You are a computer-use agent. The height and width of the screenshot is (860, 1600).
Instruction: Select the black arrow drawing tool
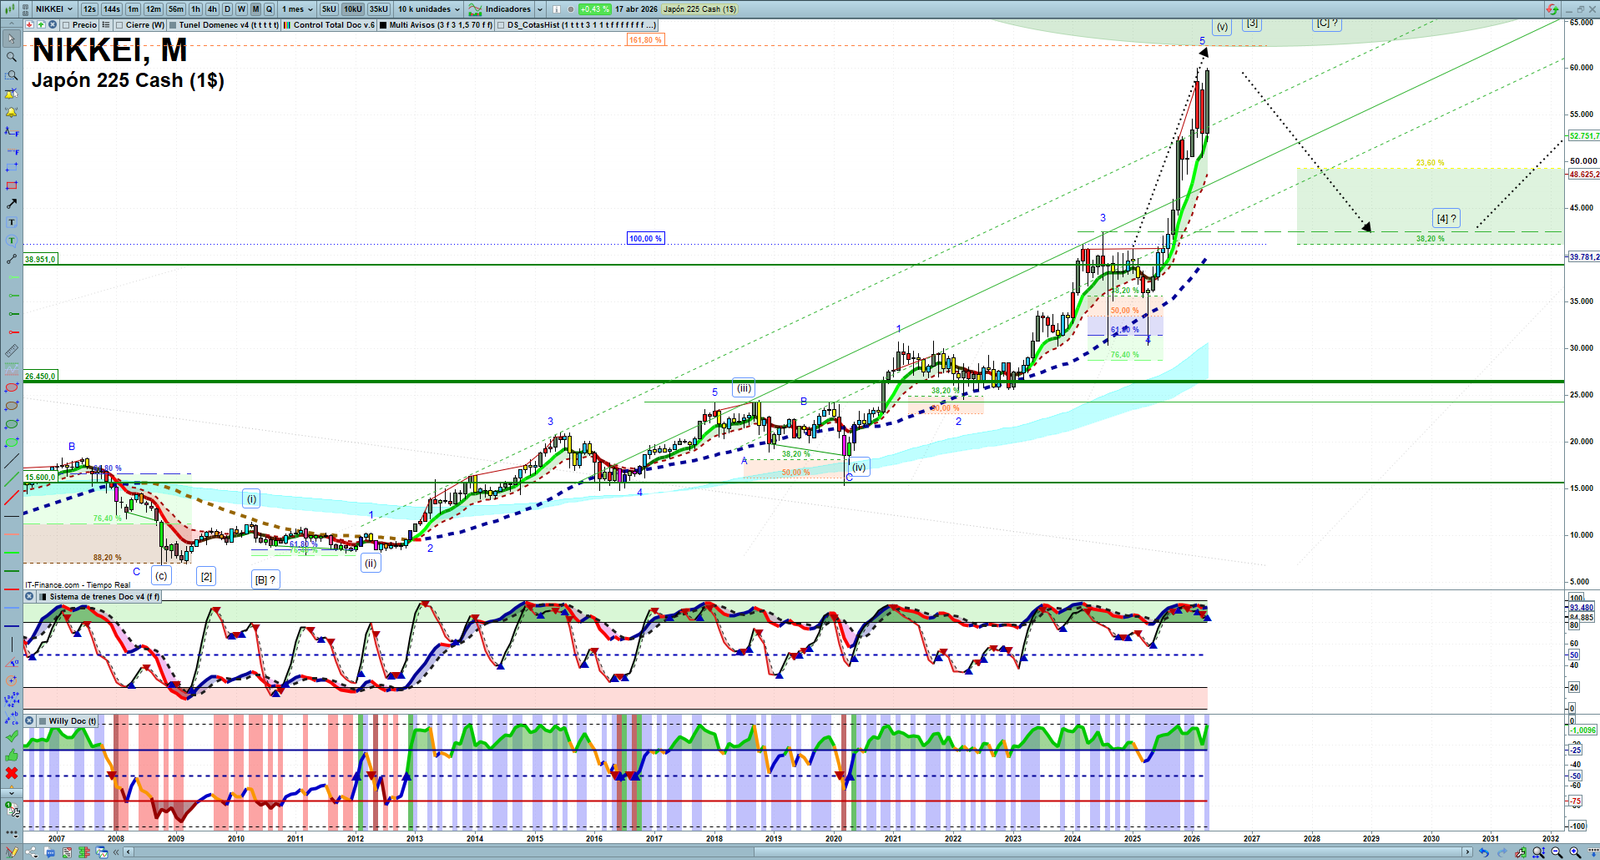(12, 204)
